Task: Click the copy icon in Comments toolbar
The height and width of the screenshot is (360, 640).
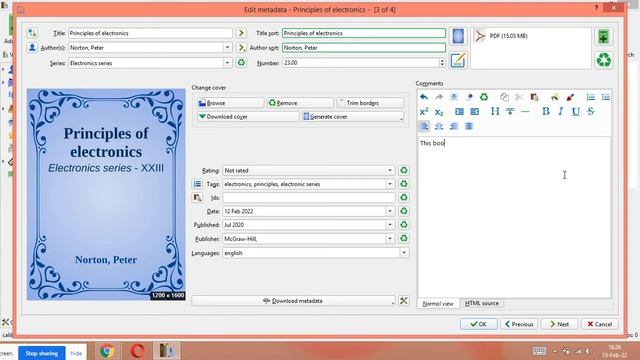Action: click(x=504, y=97)
